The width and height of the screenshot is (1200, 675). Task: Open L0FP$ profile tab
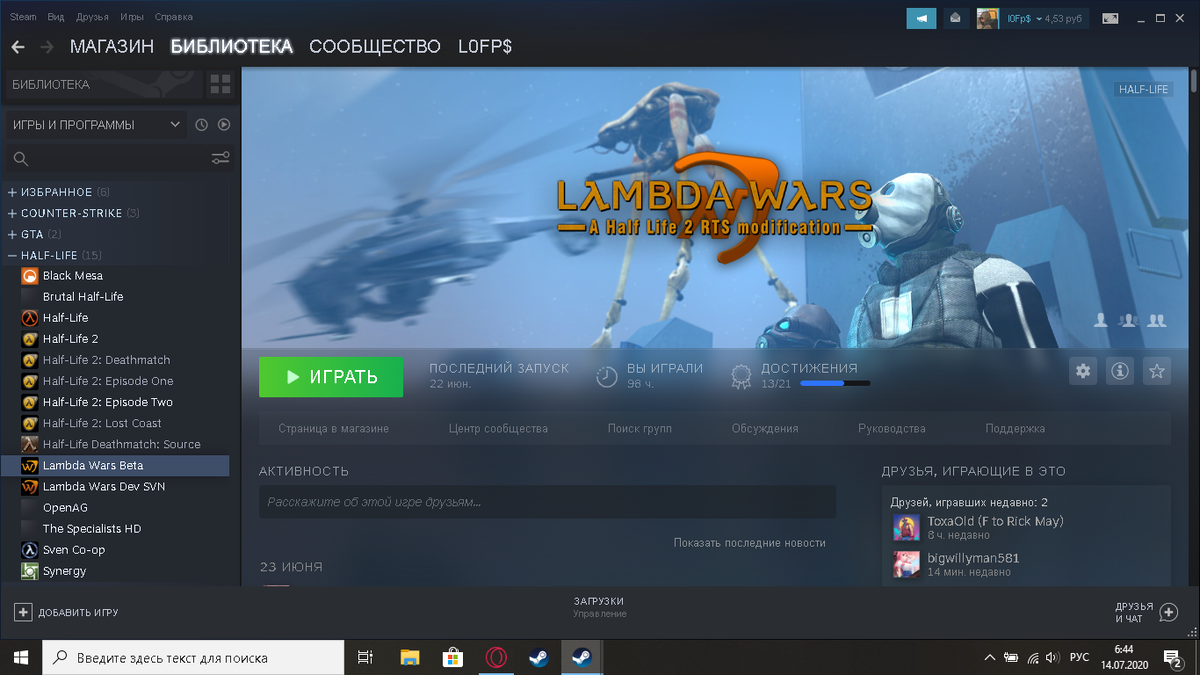485,47
